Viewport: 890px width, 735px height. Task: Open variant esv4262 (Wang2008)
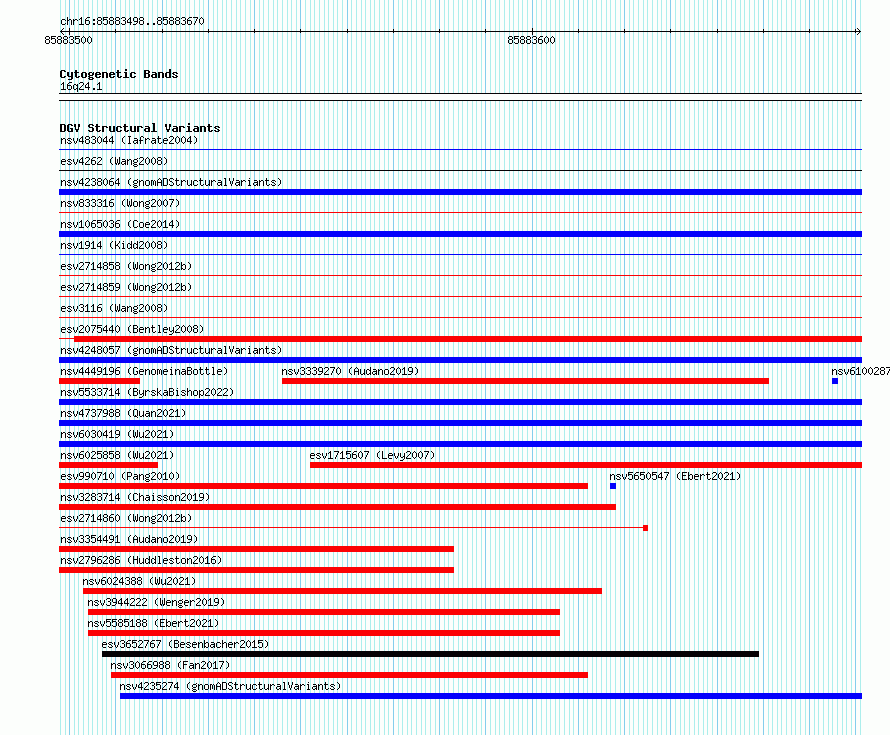click(114, 161)
